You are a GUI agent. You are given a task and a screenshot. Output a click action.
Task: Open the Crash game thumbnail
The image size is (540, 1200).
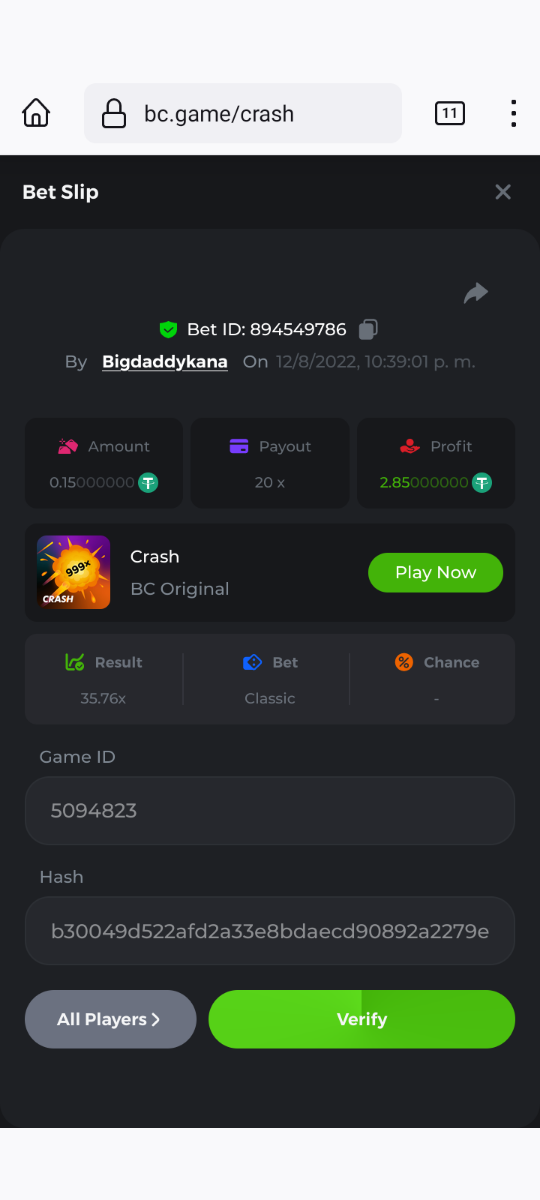[74, 572]
